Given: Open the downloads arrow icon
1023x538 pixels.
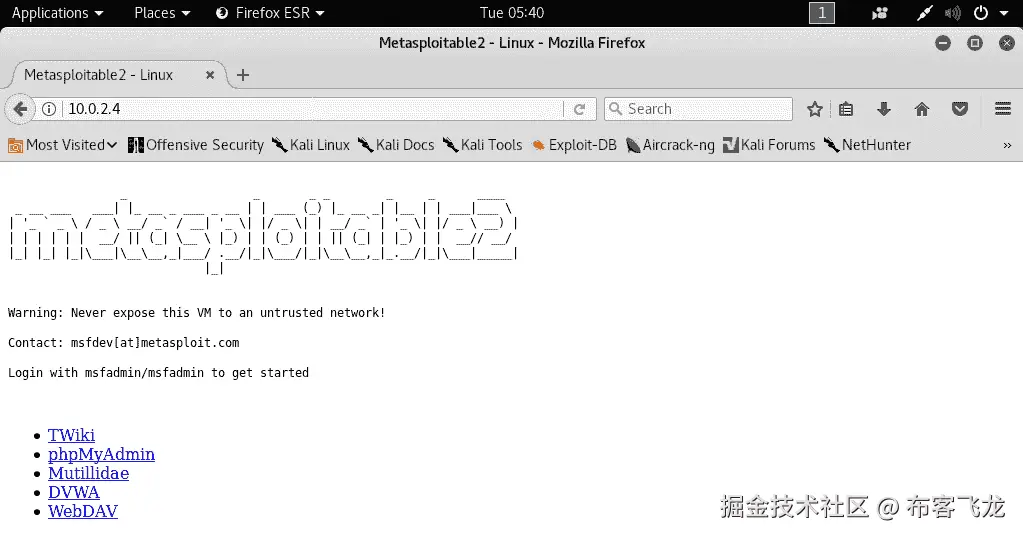Looking at the screenshot, I should click(884, 109).
